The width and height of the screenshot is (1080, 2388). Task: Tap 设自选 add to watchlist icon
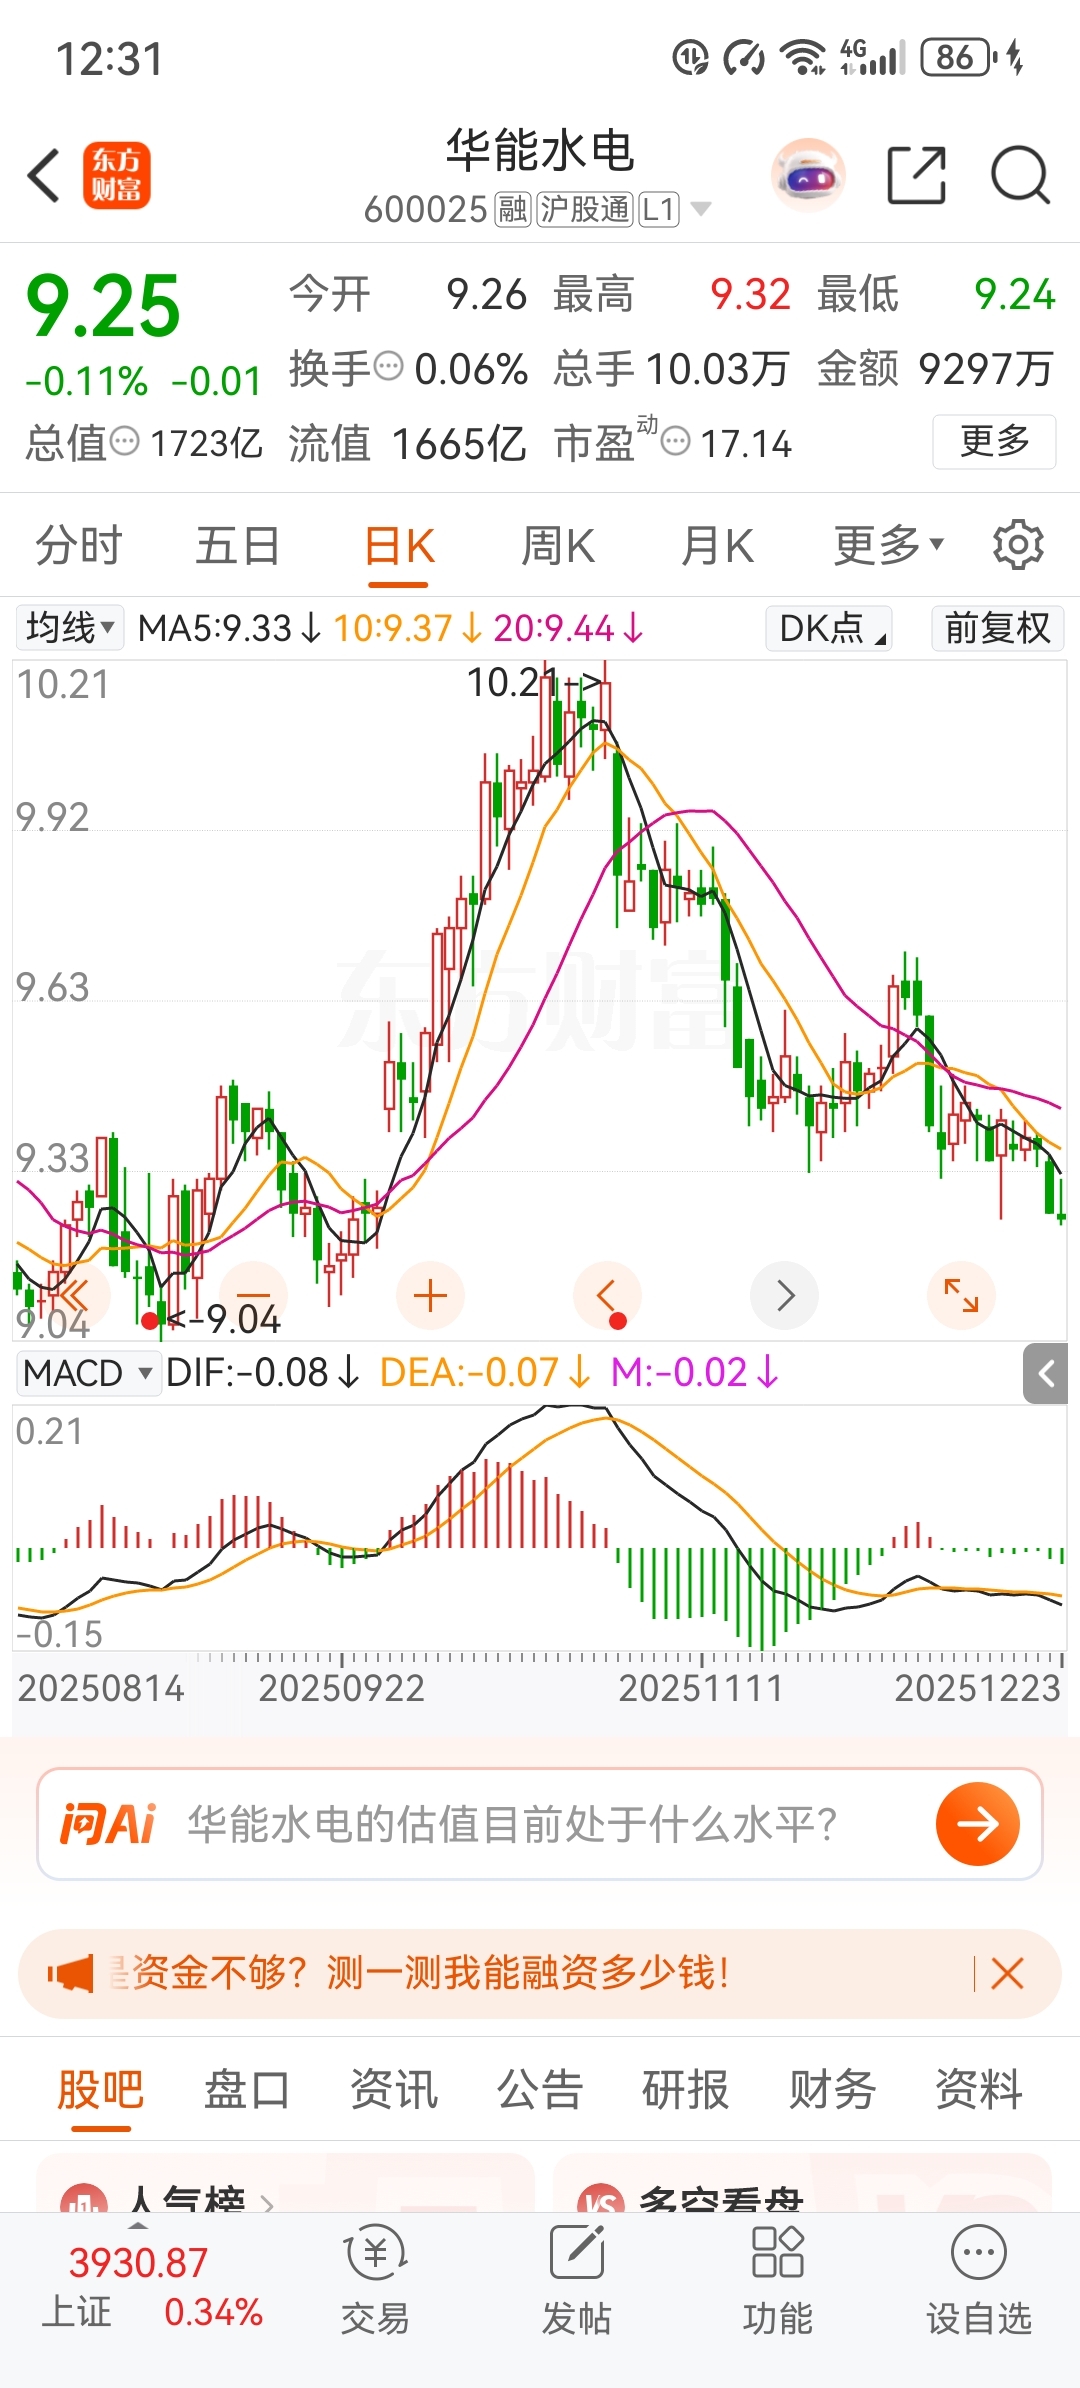point(978,2280)
